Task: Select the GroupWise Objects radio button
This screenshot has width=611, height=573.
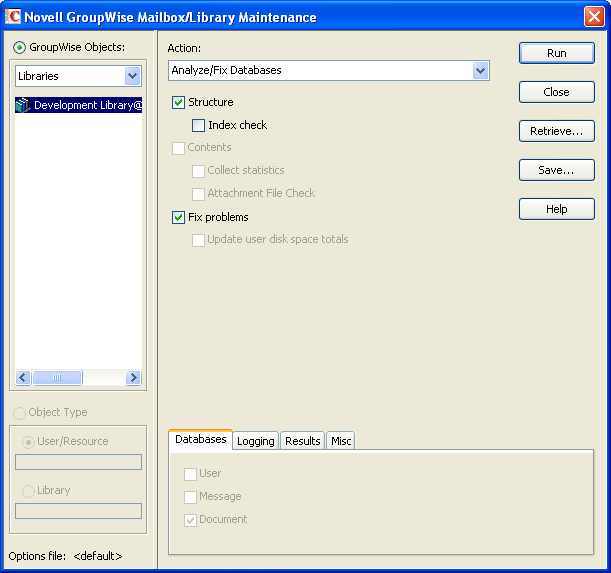Action: point(19,48)
